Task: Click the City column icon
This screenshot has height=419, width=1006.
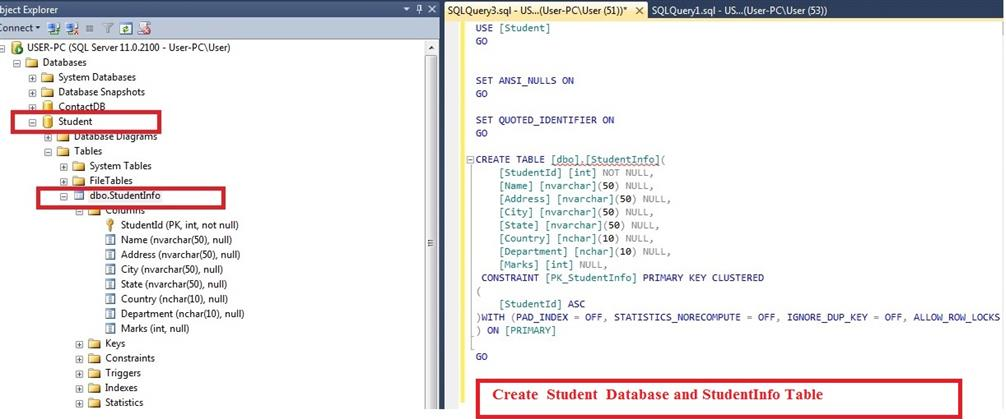Action: click(x=110, y=269)
